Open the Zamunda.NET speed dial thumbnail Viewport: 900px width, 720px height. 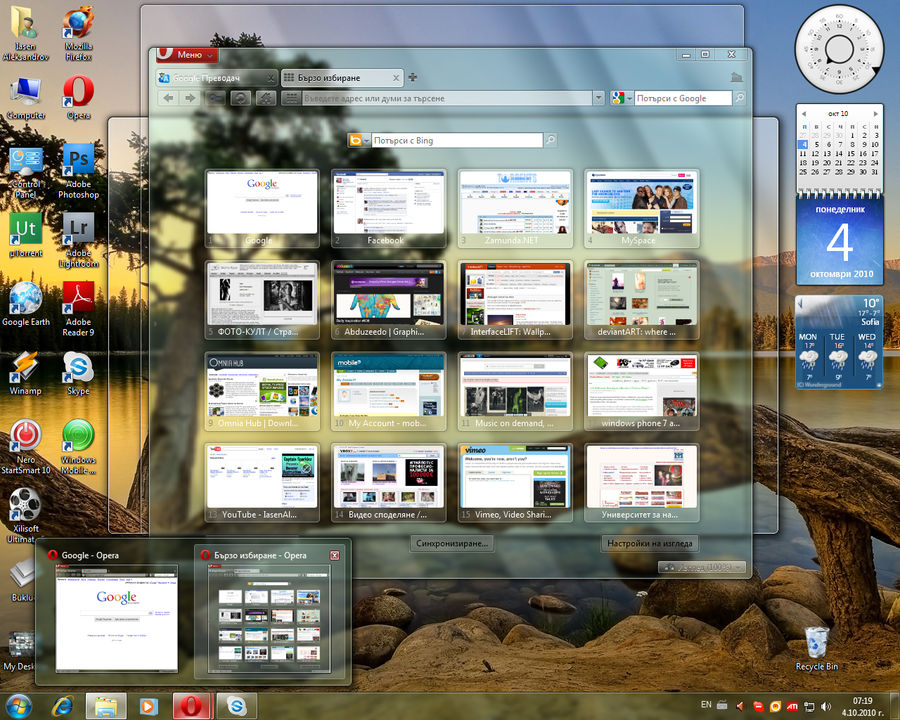pyautogui.click(x=515, y=208)
